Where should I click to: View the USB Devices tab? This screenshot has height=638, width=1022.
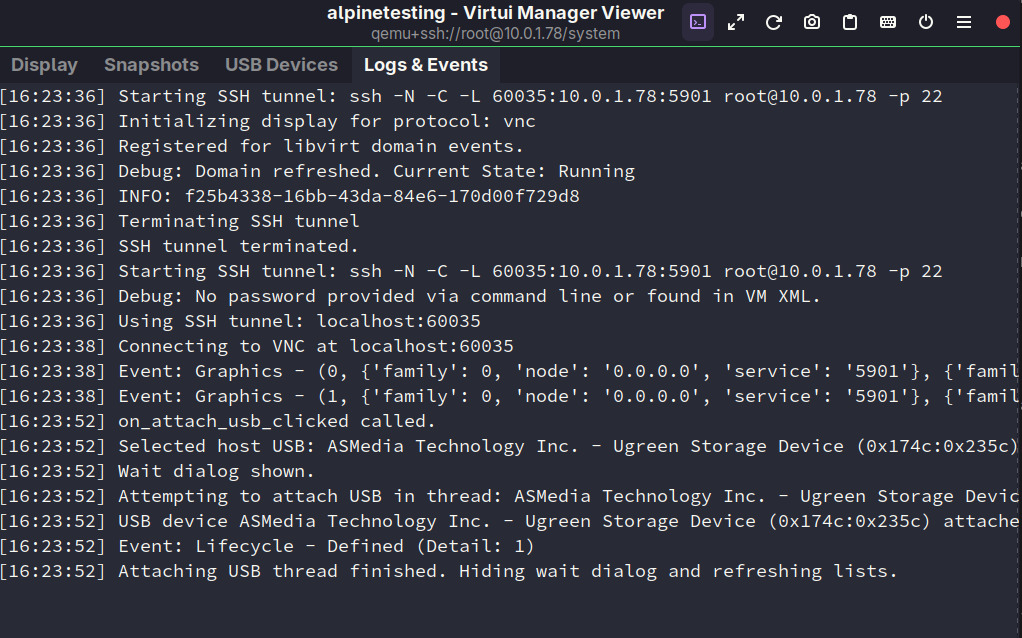click(281, 64)
